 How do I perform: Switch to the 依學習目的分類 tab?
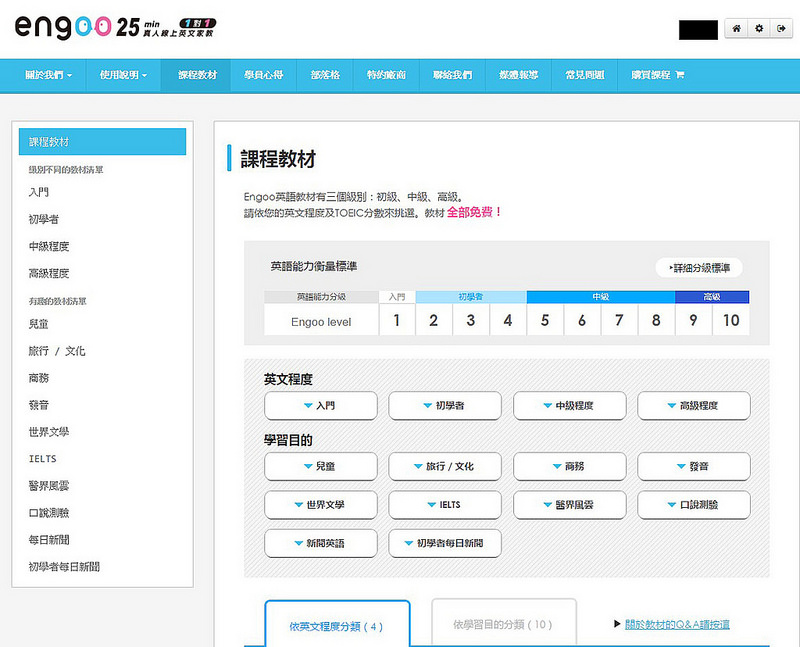tap(503, 623)
